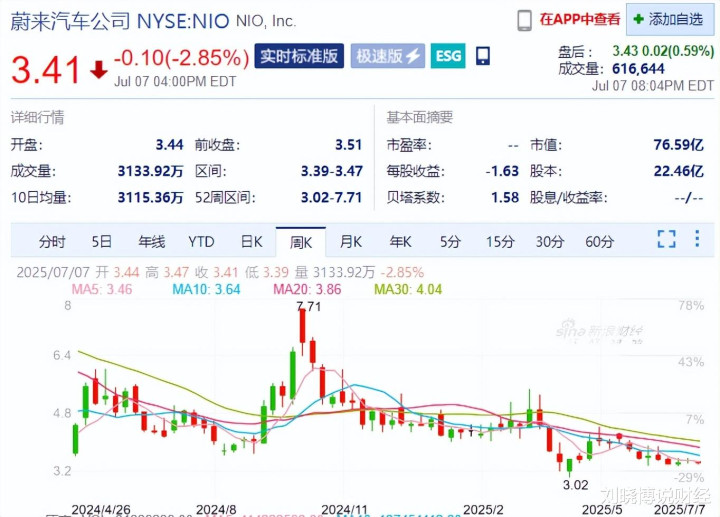Click the phone icon beside 在APP中查看
Viewport: 720px width, 517px height.
point(524,21)
